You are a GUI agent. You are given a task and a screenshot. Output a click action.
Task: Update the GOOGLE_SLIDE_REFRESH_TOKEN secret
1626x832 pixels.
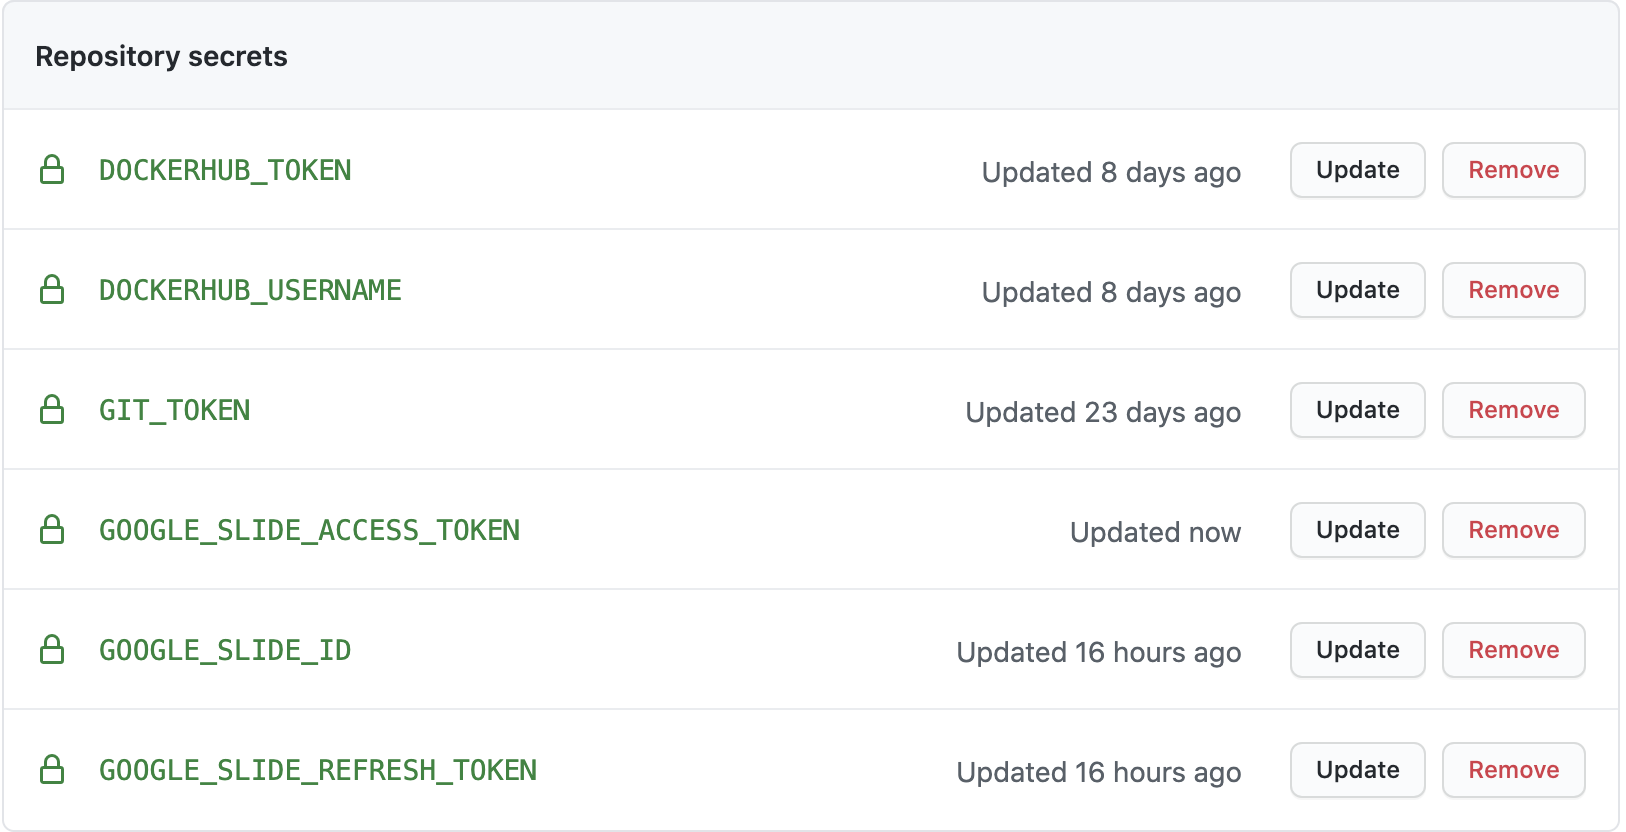1357,770
